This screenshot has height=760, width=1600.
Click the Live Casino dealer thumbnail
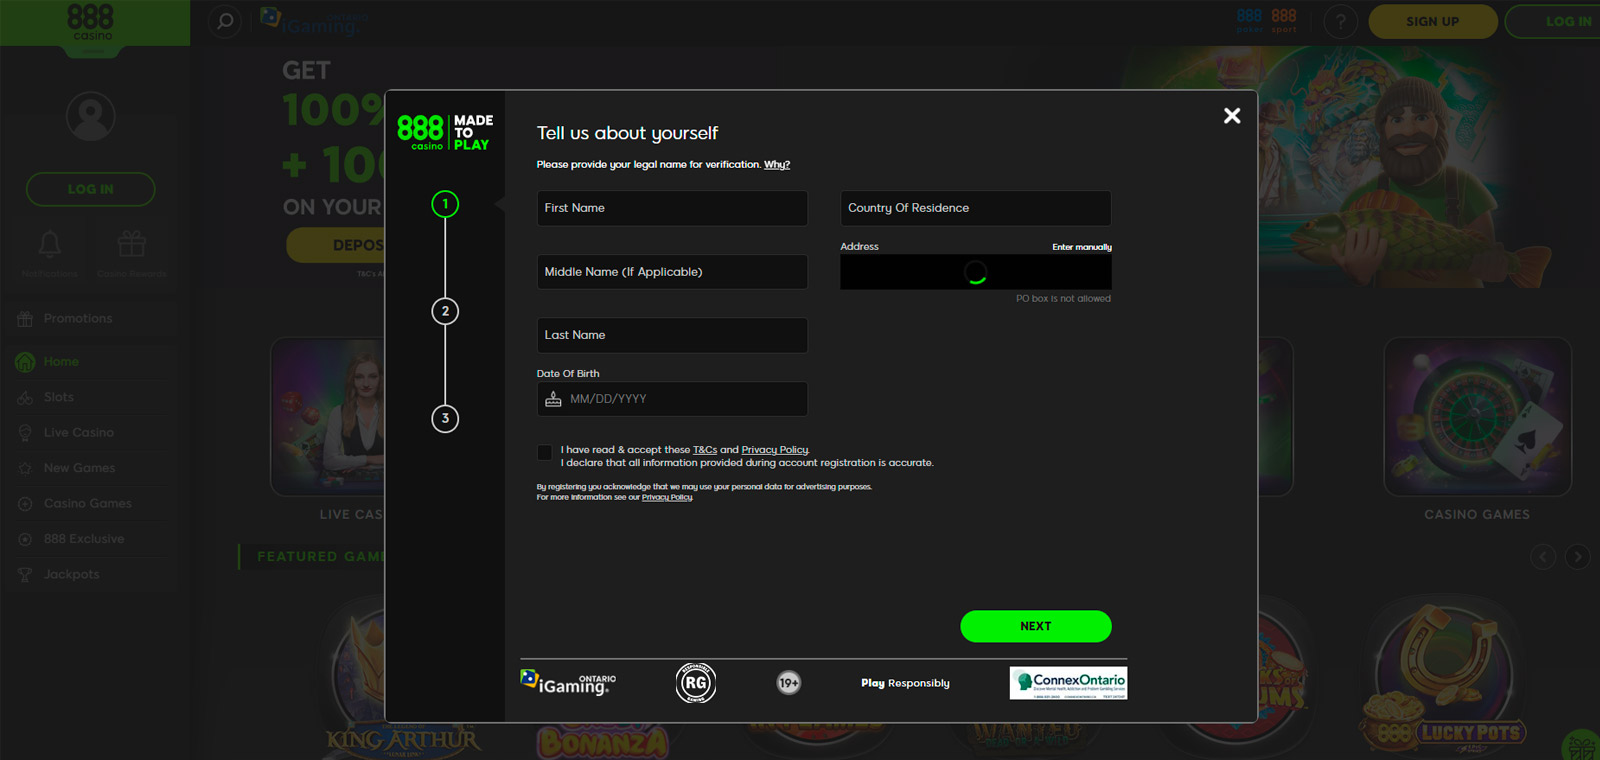[327, 417]
